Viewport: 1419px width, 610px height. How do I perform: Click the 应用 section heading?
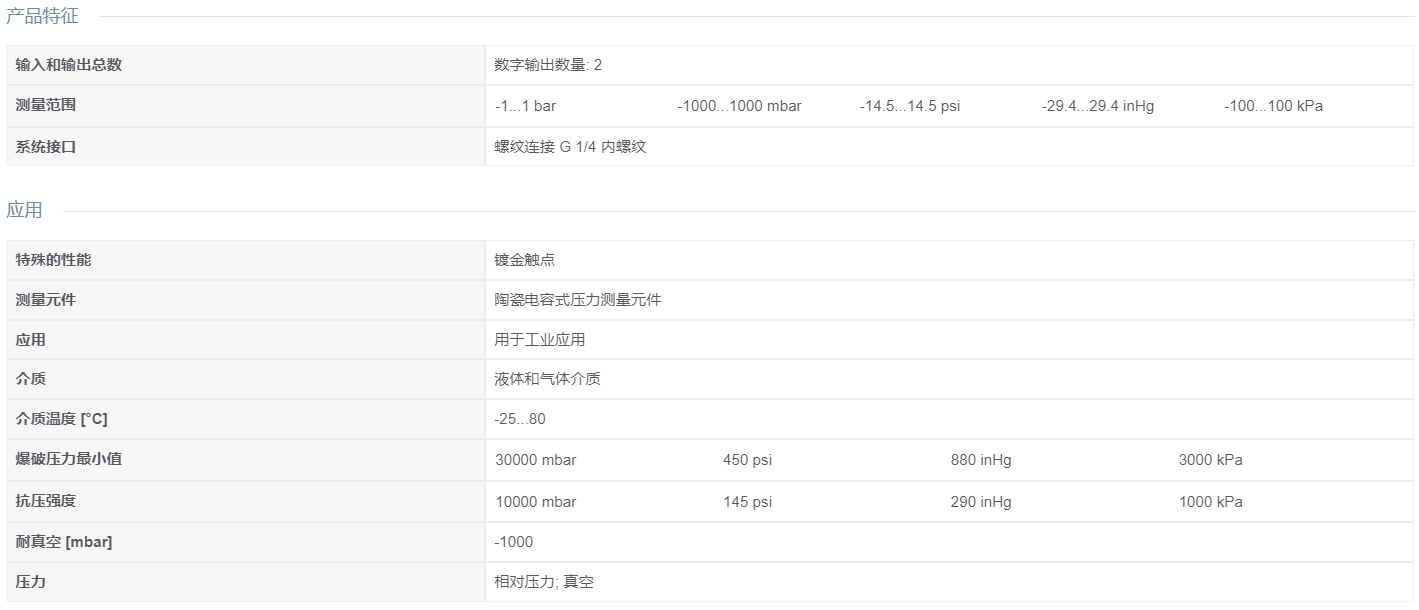click(24, 210)
